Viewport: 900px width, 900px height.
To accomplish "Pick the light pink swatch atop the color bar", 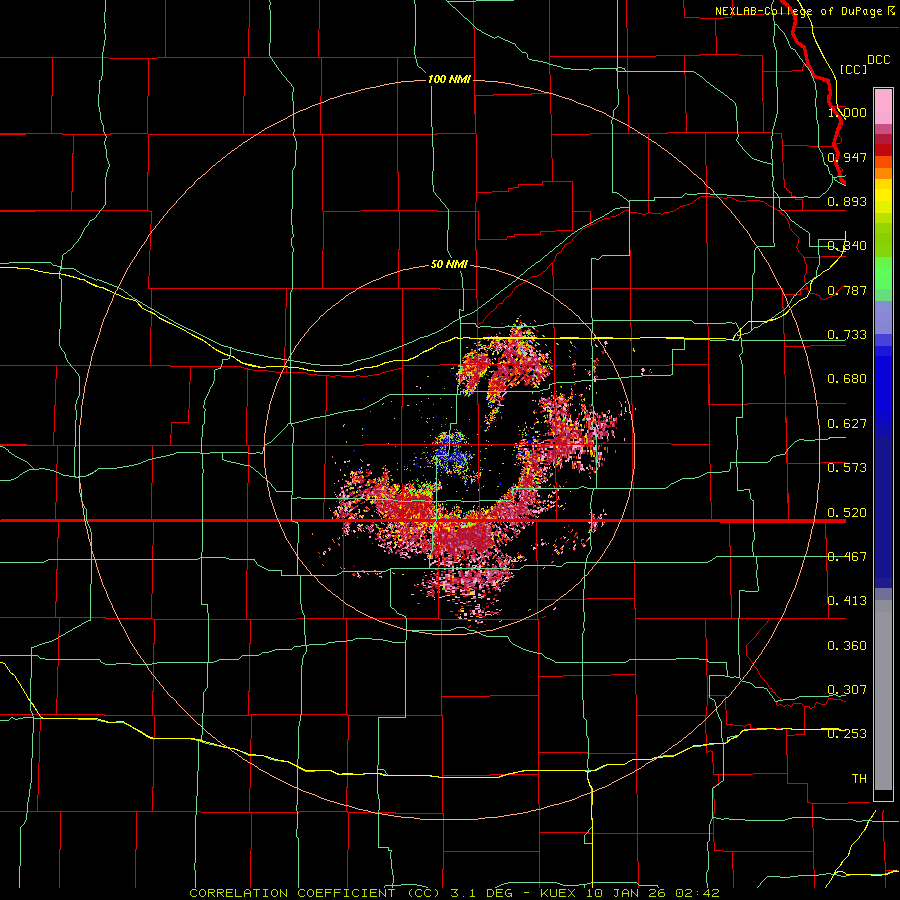I will 883,106.
